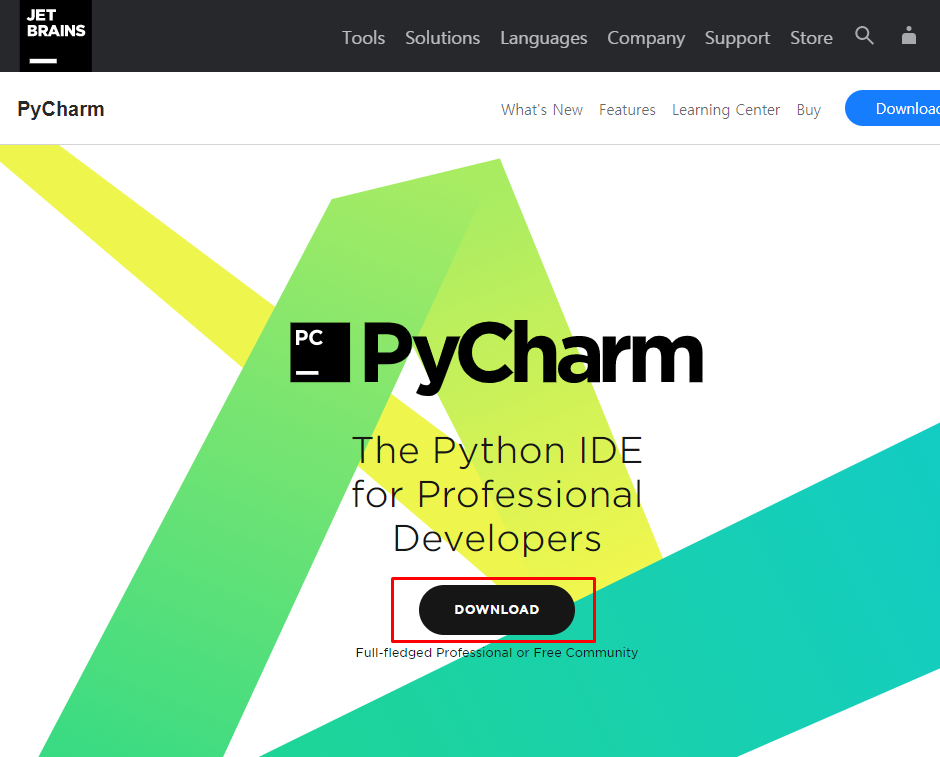This screenshot has width=940, height=757.
Task: Open the What's New page
Action: pyautogui.click(x=542, y=110)
